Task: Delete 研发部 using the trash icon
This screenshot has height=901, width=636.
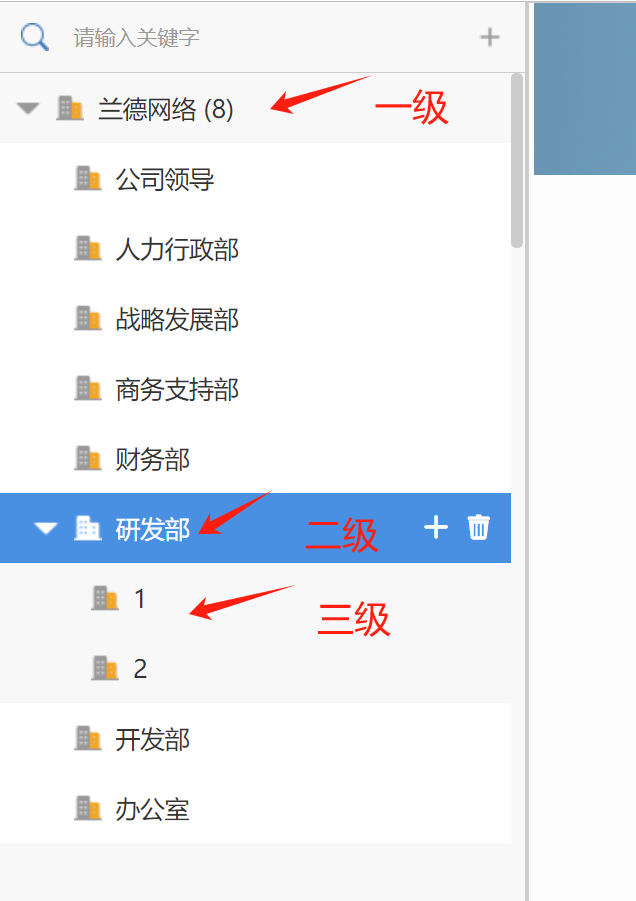Action: 479,527
